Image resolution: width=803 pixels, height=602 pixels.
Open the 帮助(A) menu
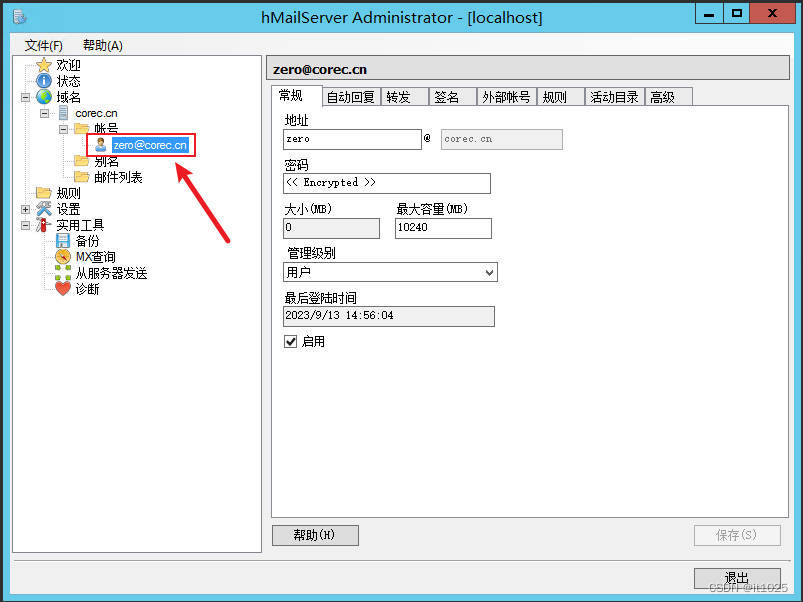coord(102,45)
